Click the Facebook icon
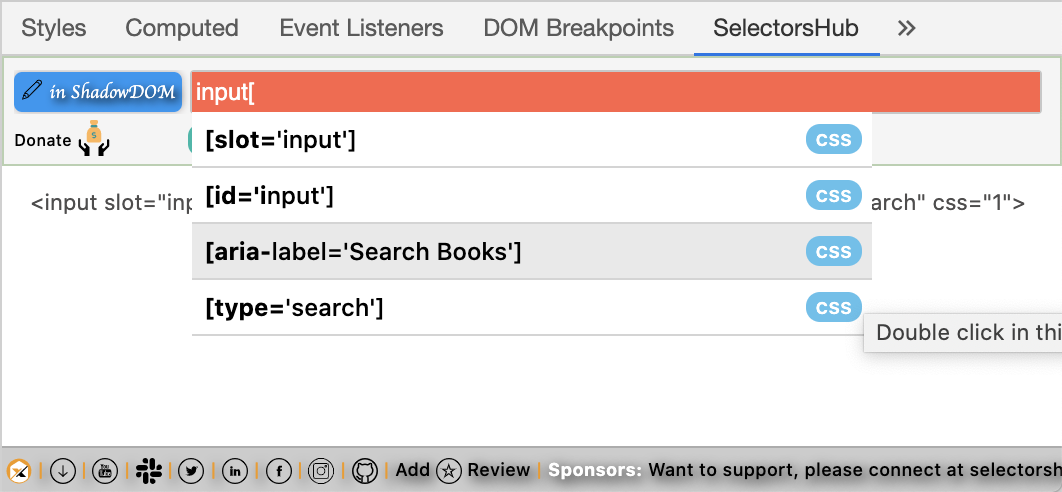Screen dimensions: 1062x492 pos(278,471)
